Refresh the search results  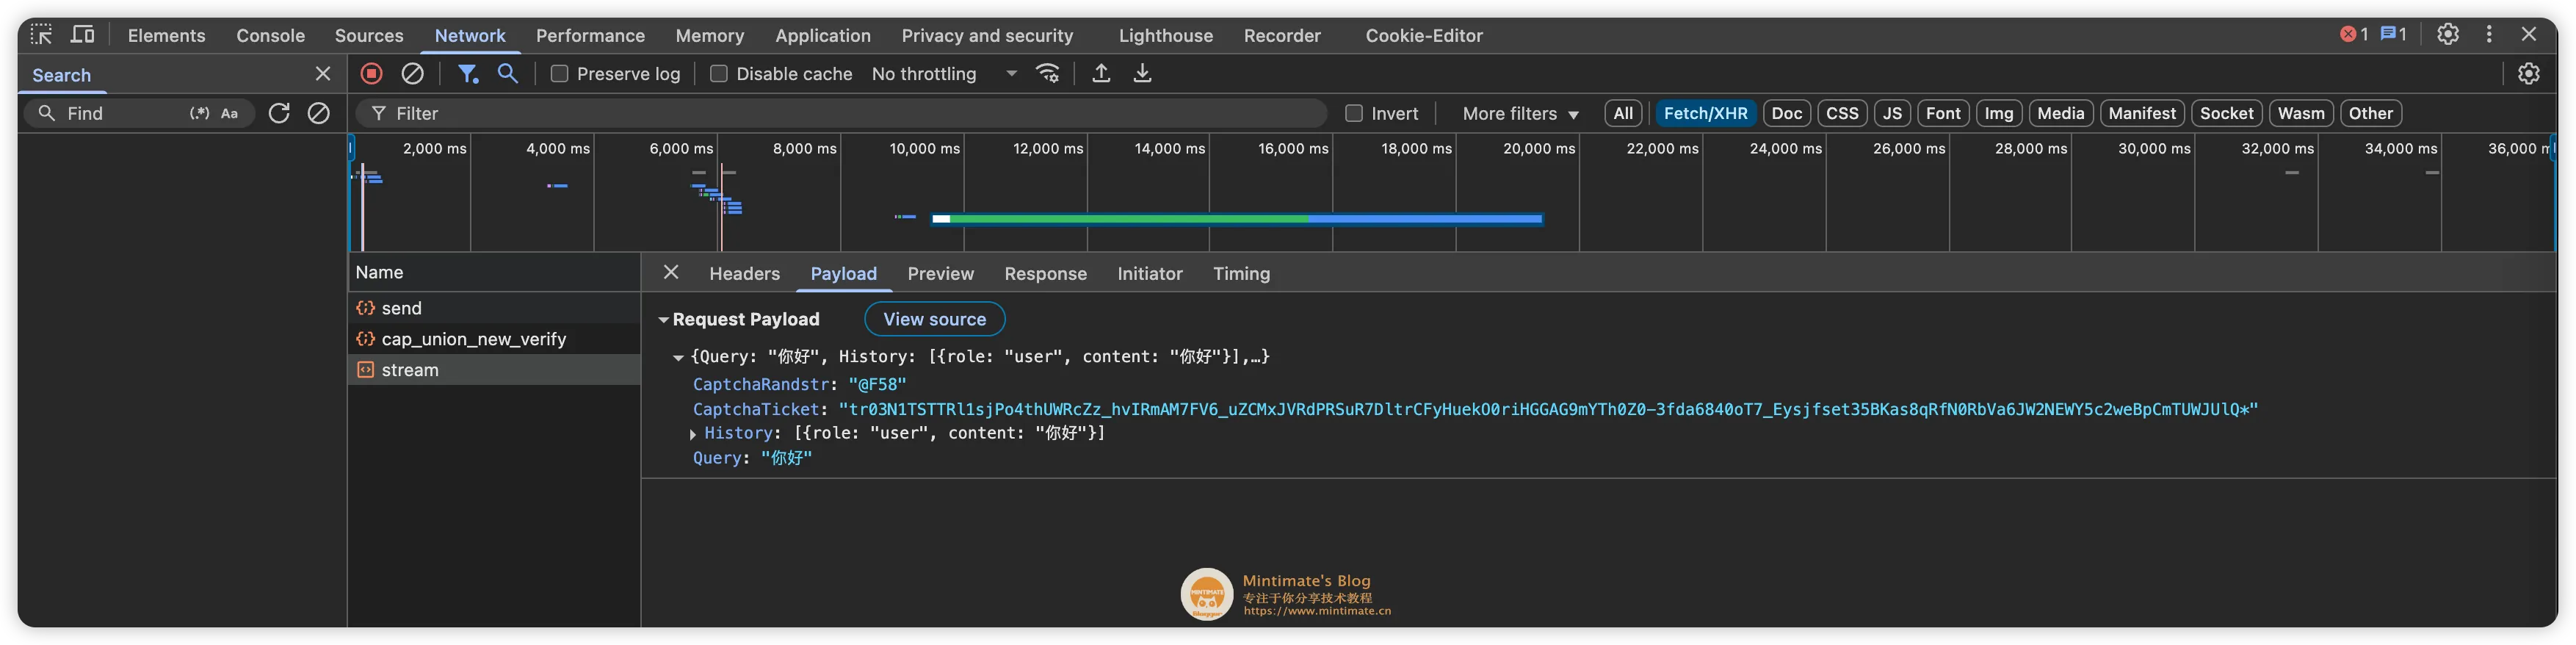point(279,113)
